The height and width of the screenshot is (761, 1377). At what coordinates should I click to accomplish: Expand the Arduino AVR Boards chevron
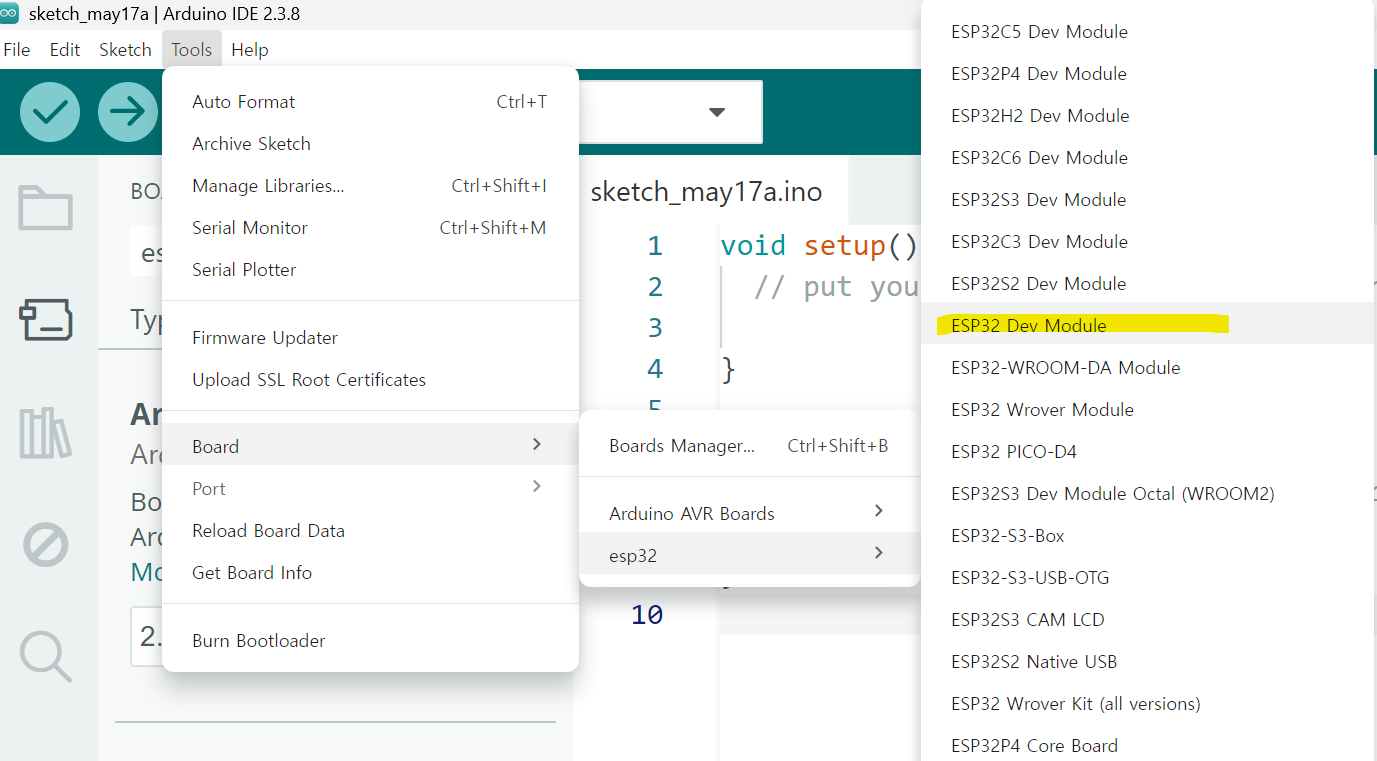point(879,511)
